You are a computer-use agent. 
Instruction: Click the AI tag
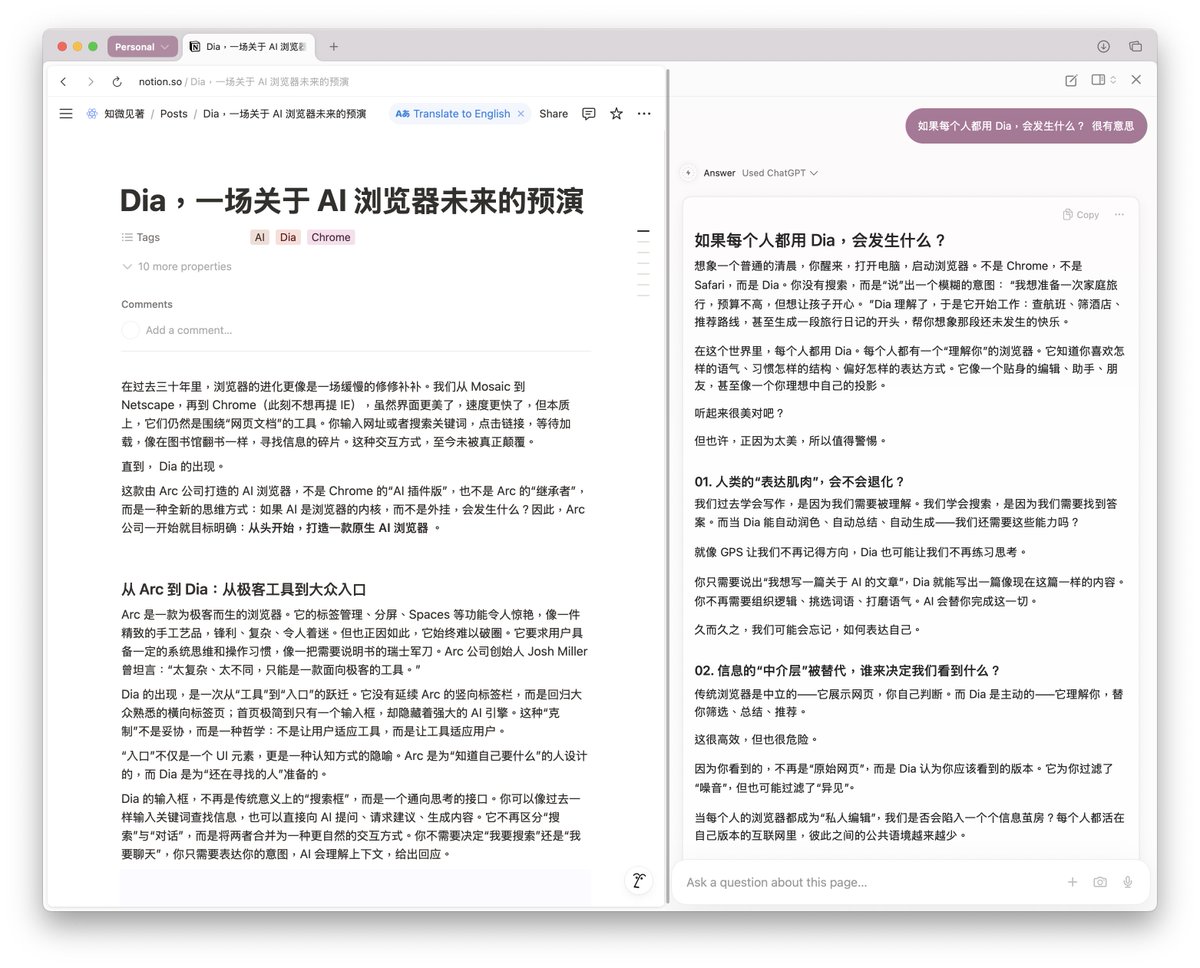(260, 238)
